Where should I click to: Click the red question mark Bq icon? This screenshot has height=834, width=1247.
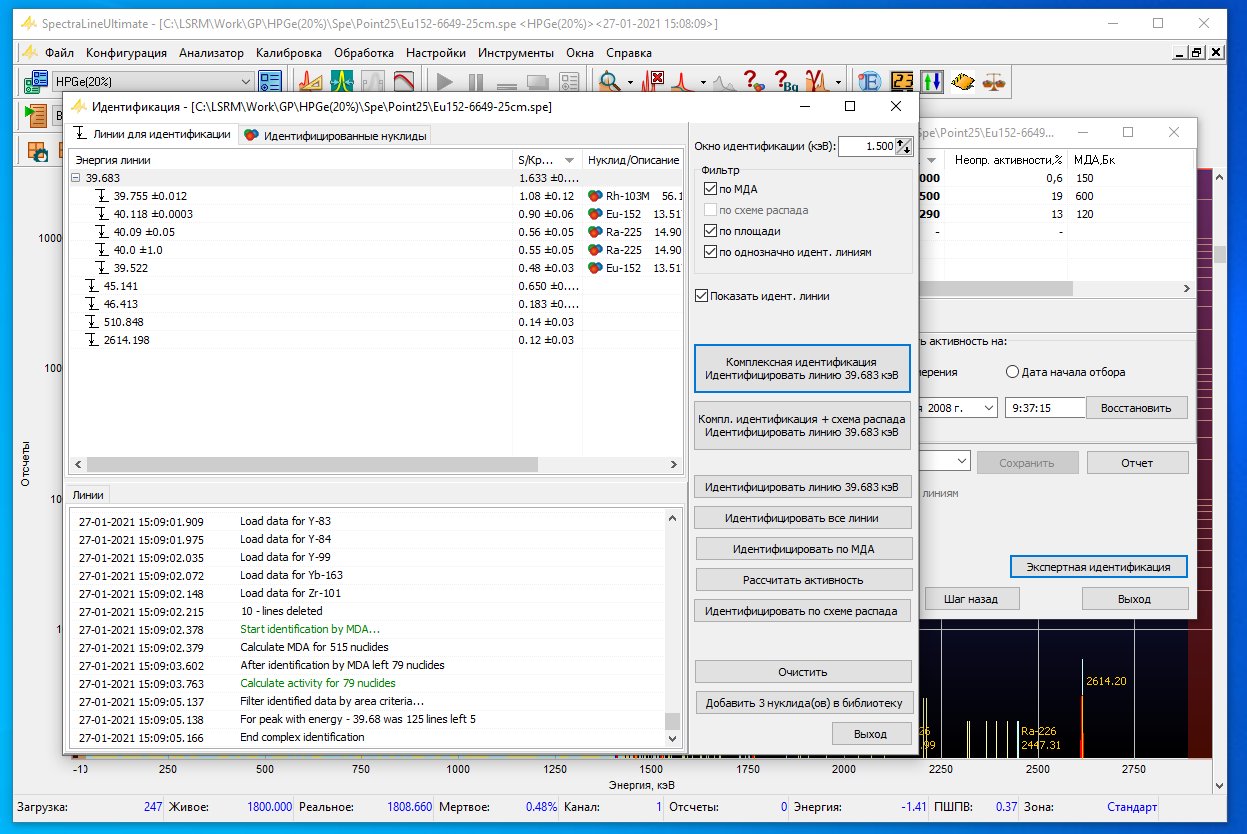click(x=785, y=82)
